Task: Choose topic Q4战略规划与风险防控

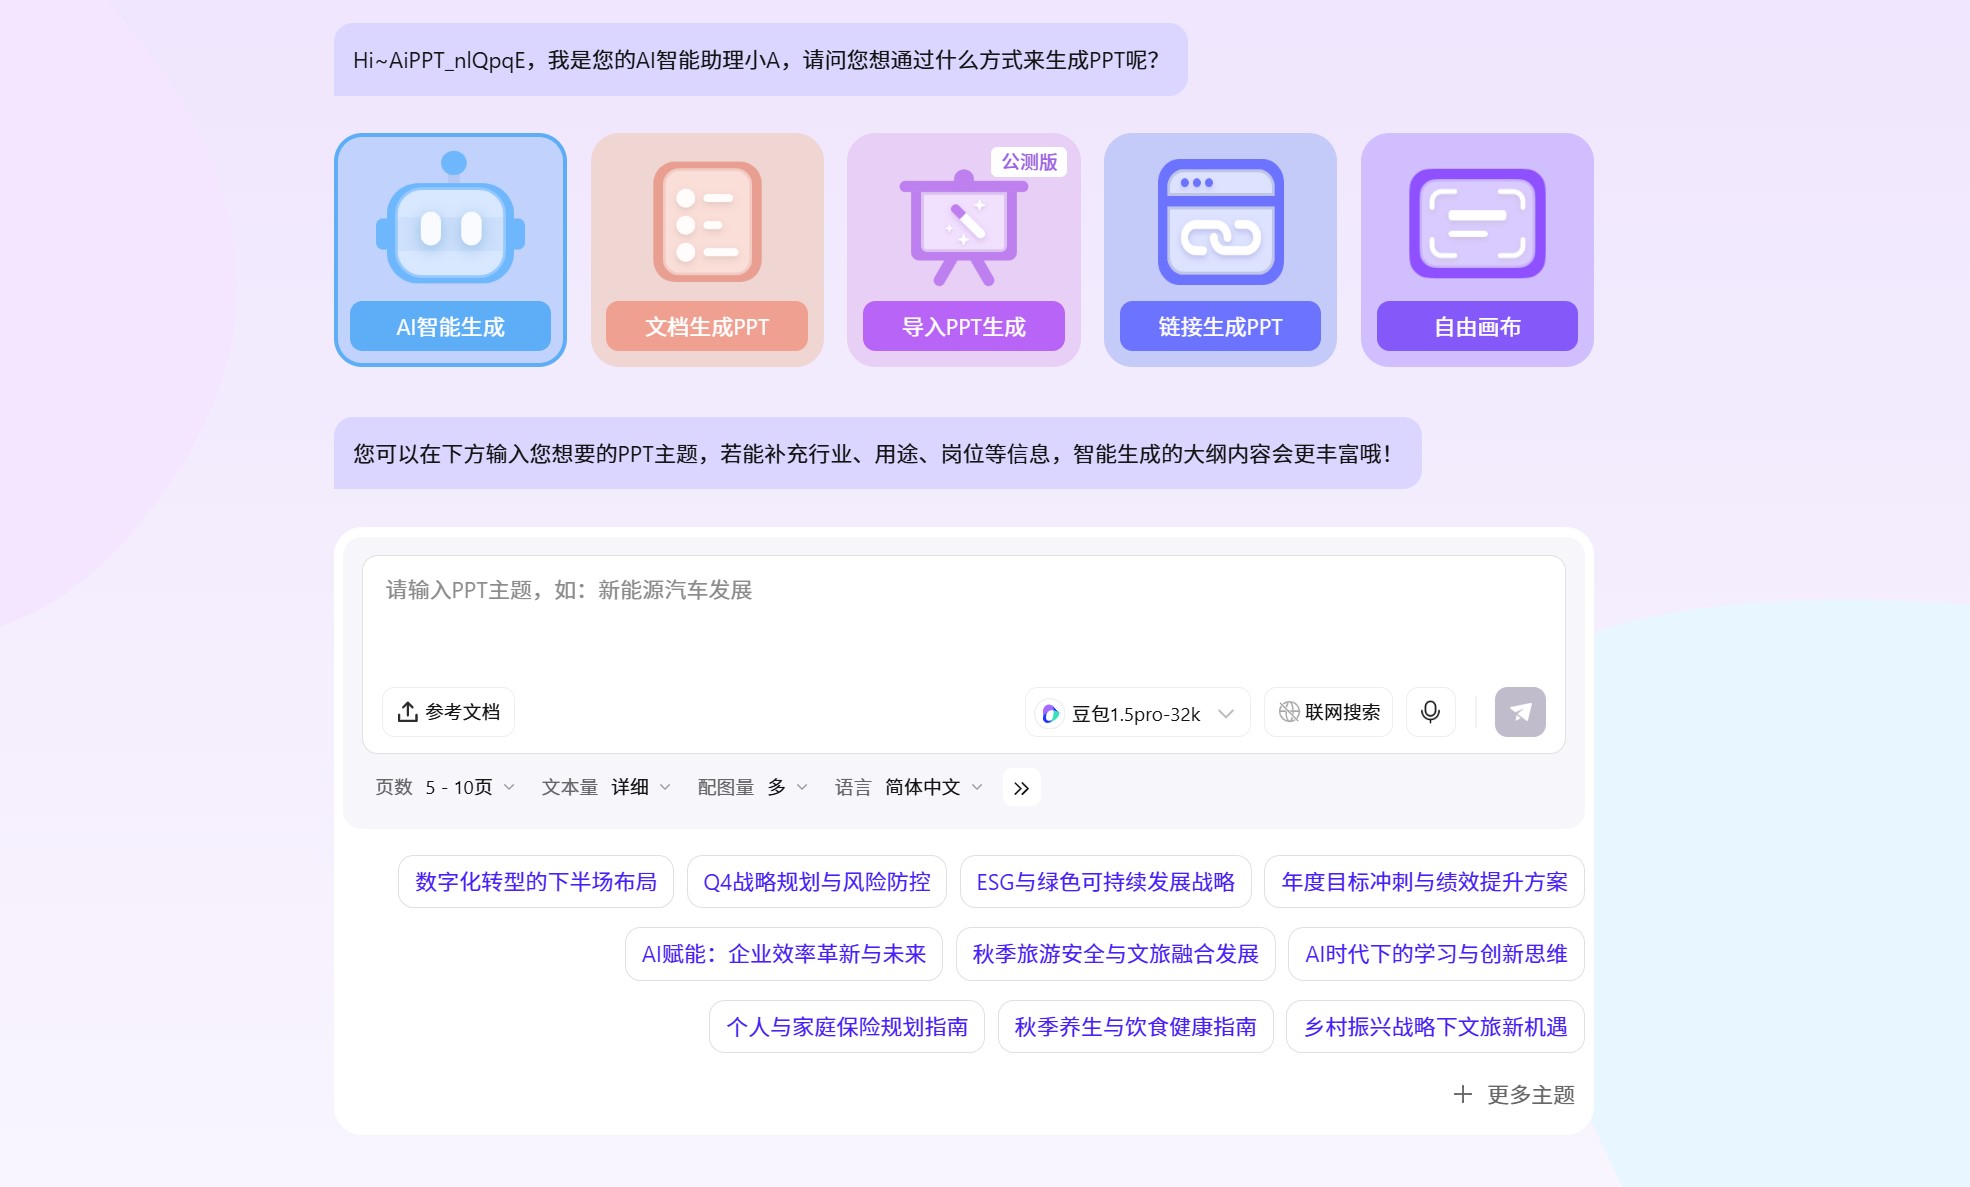Action: 817,882
